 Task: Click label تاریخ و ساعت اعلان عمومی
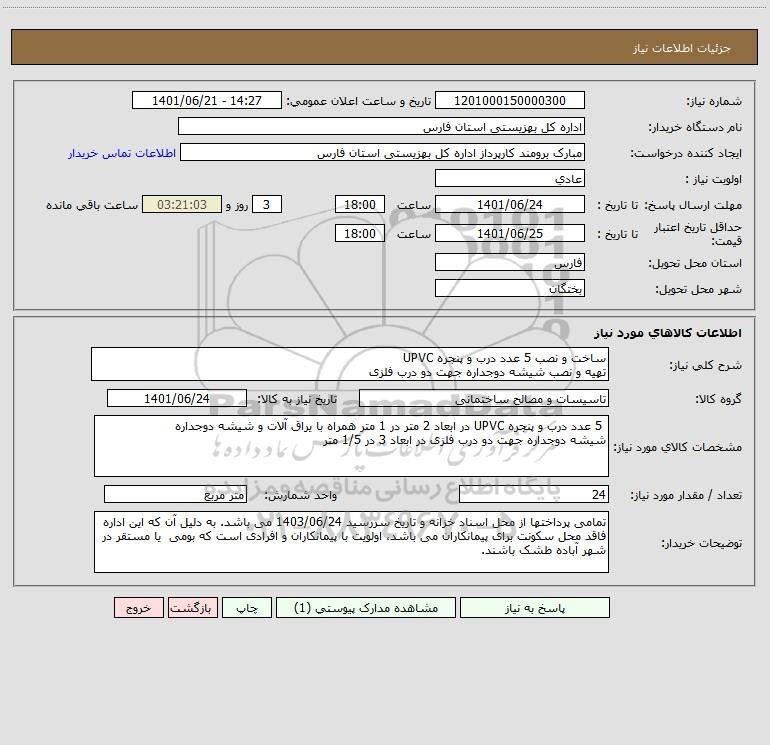(359, 102)
